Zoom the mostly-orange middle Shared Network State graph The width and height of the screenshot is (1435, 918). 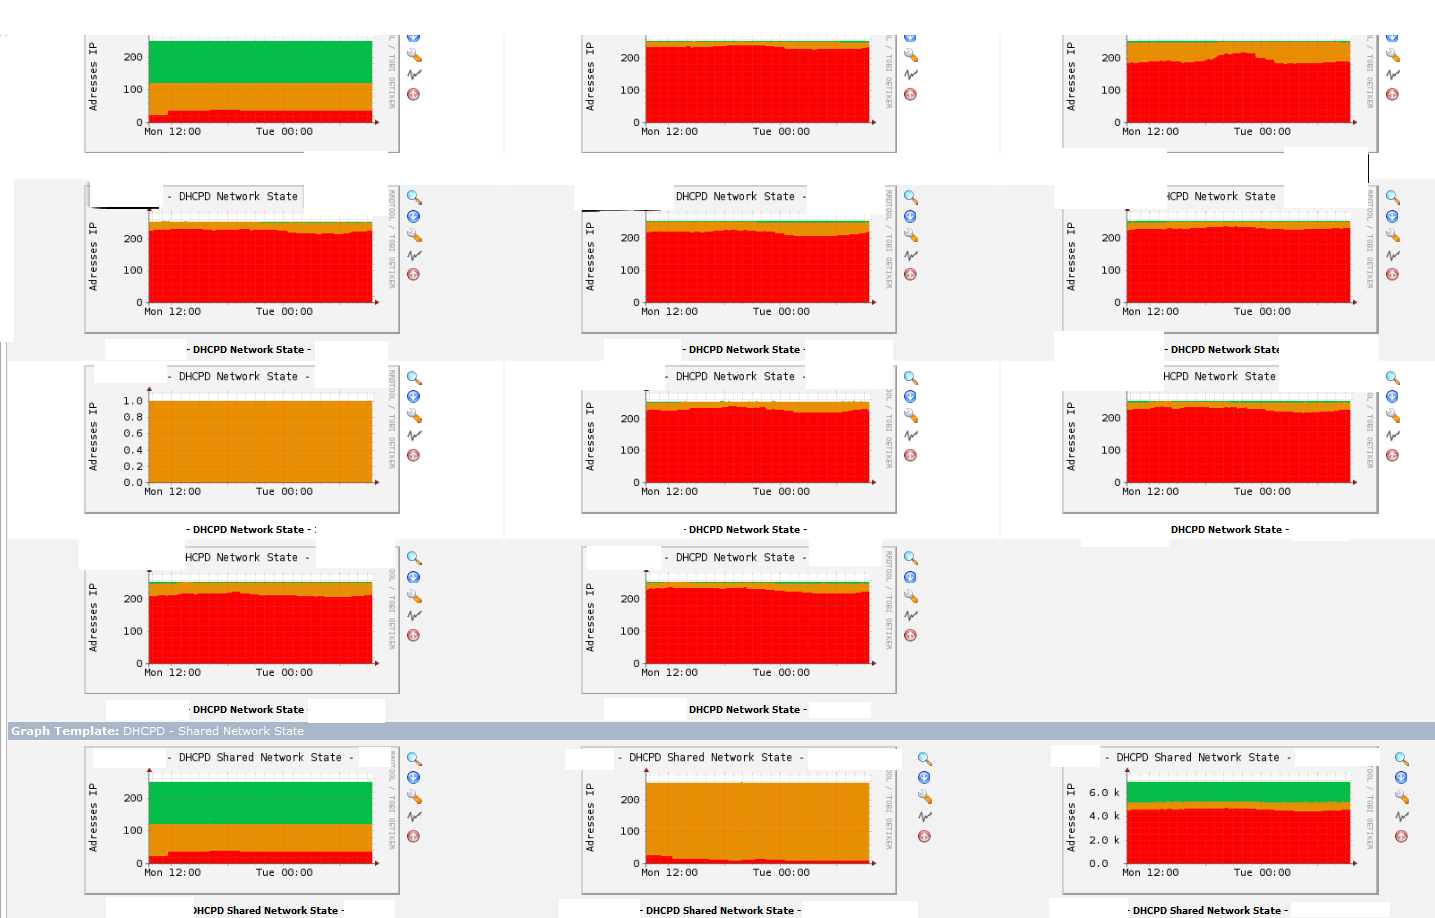point(925,759)
